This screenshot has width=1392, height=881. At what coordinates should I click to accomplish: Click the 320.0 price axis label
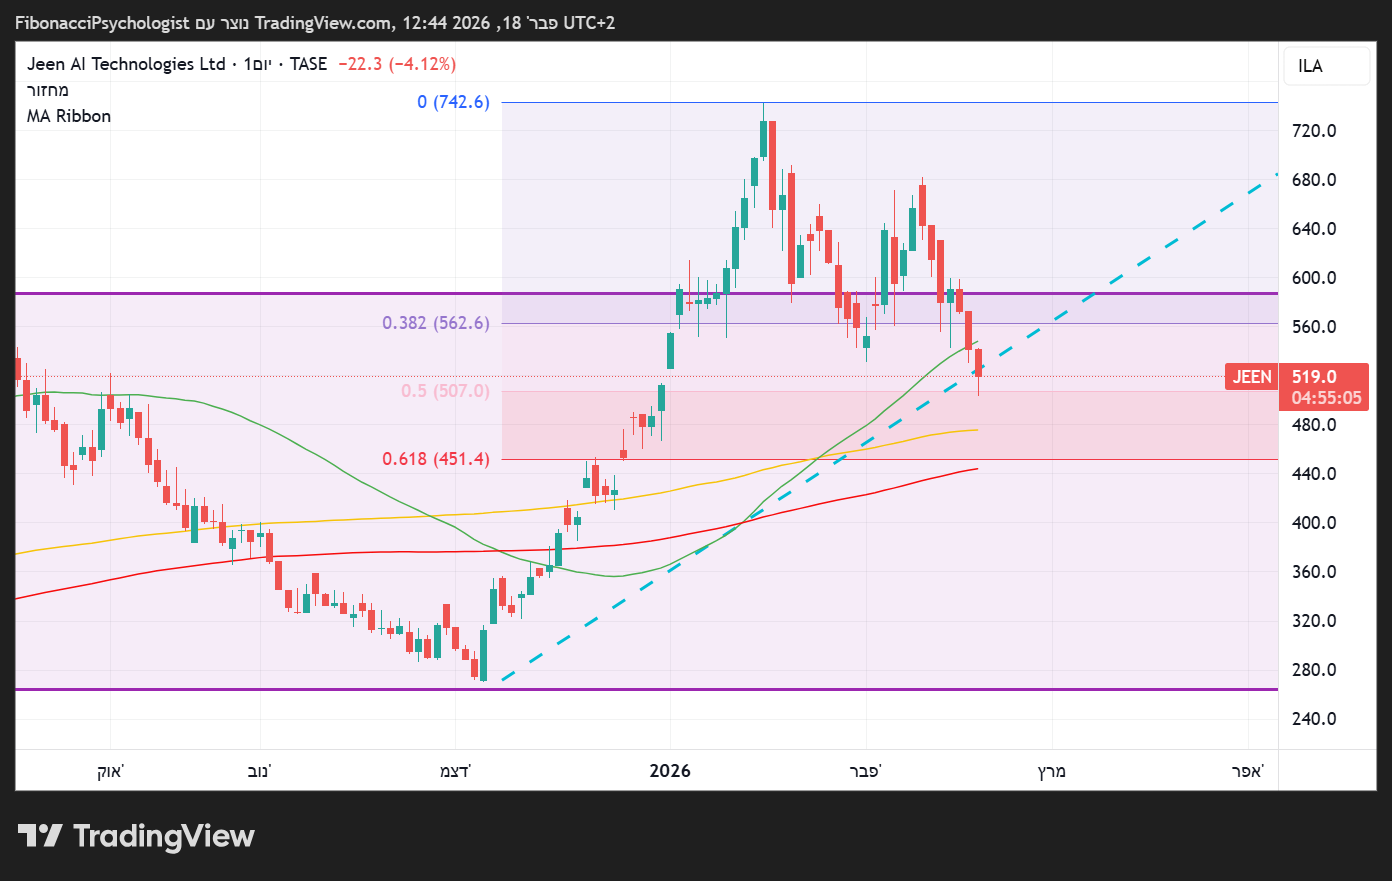[x=1314, y=621]
